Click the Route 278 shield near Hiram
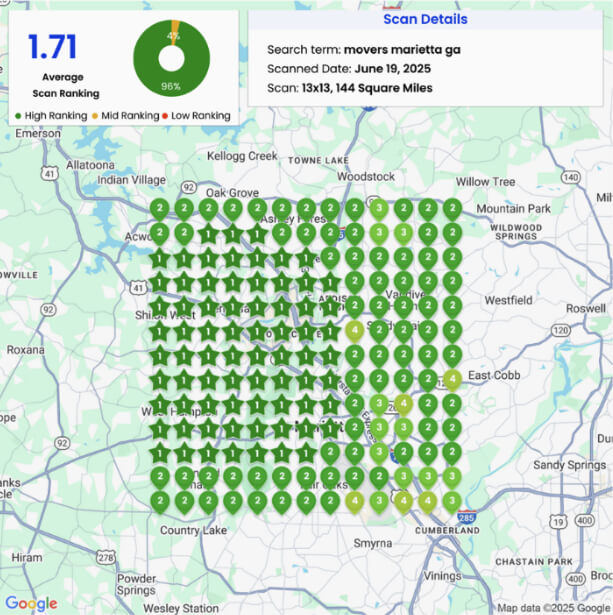The width and height of the screenshot is (613, 615). [106, 557]
